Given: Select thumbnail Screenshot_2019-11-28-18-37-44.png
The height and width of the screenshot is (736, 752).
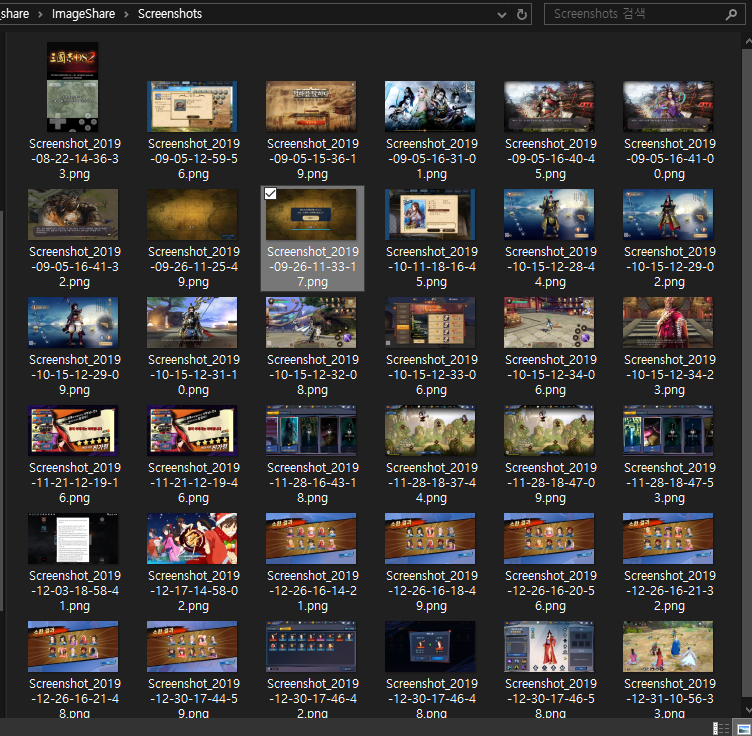Looking at the screenshot, I should [x=430, y=430].
